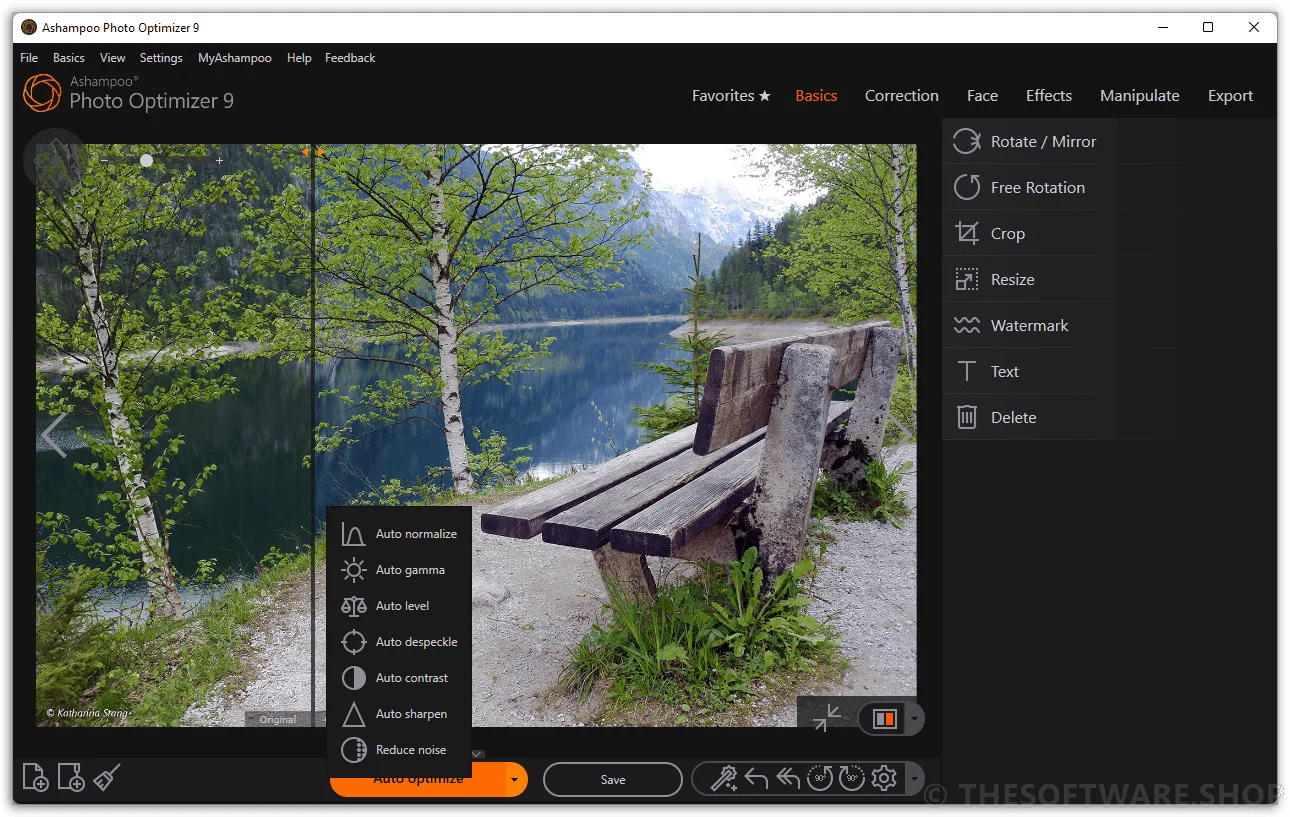This screenshot has height=817, width=1290.
Task: Switch to the Face tab
Action: point(982,96)
